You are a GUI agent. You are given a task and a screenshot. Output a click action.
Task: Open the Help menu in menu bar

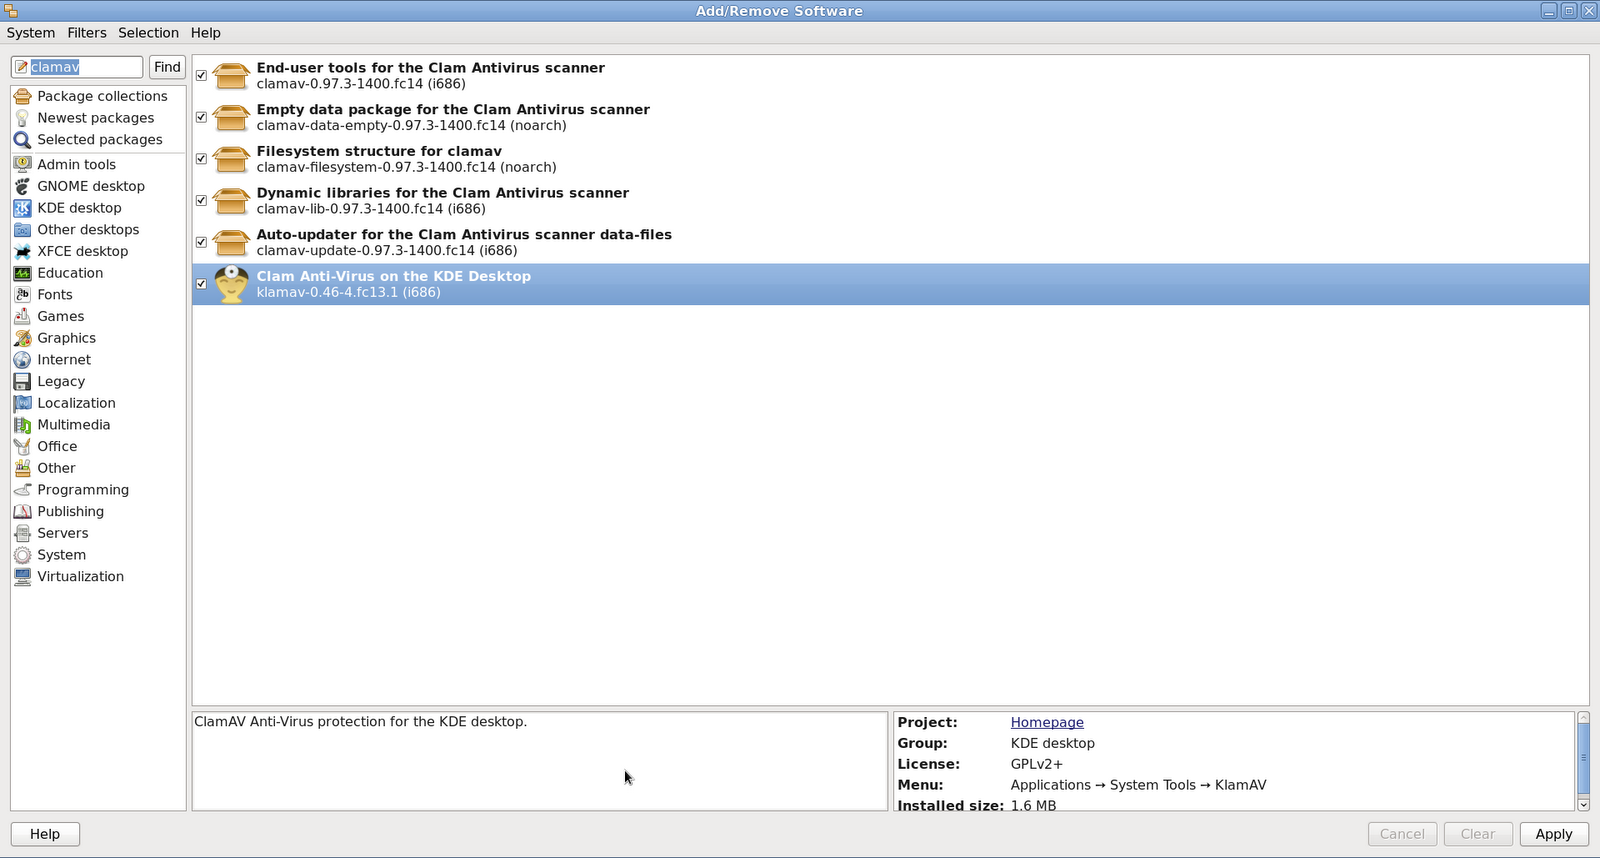206,33
